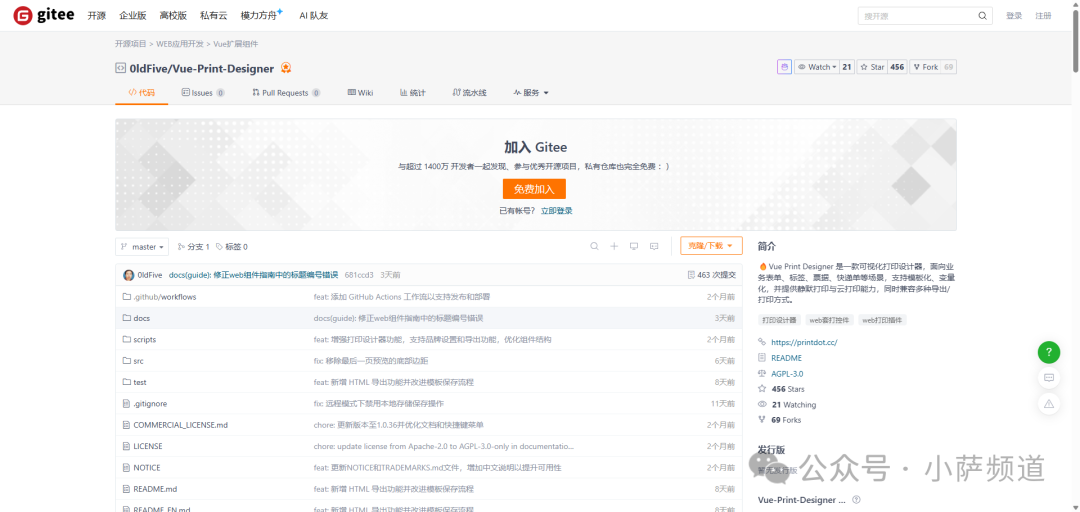Star the repository with the Star button
The height and width of the screenshot is (512, 1080).
[872, 67]
